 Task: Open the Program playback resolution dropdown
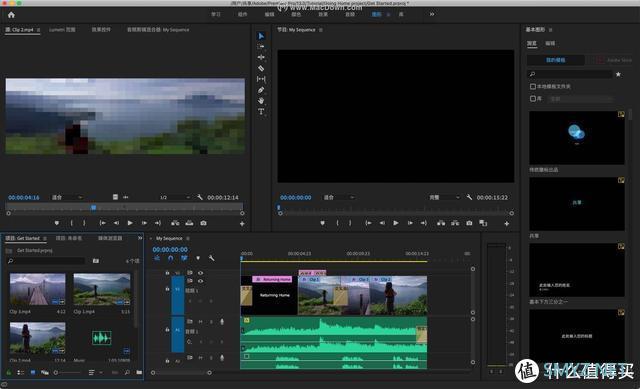pos(444,197)
